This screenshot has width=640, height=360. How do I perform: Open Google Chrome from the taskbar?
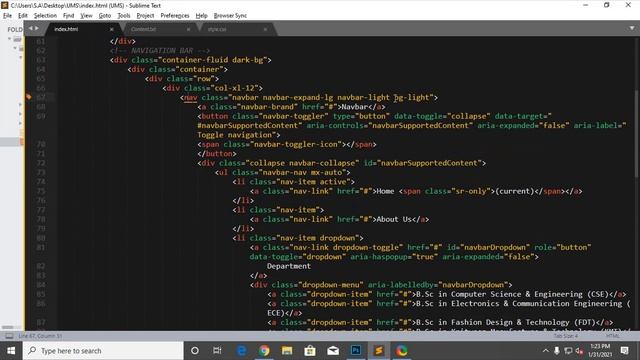coord(264,351)
